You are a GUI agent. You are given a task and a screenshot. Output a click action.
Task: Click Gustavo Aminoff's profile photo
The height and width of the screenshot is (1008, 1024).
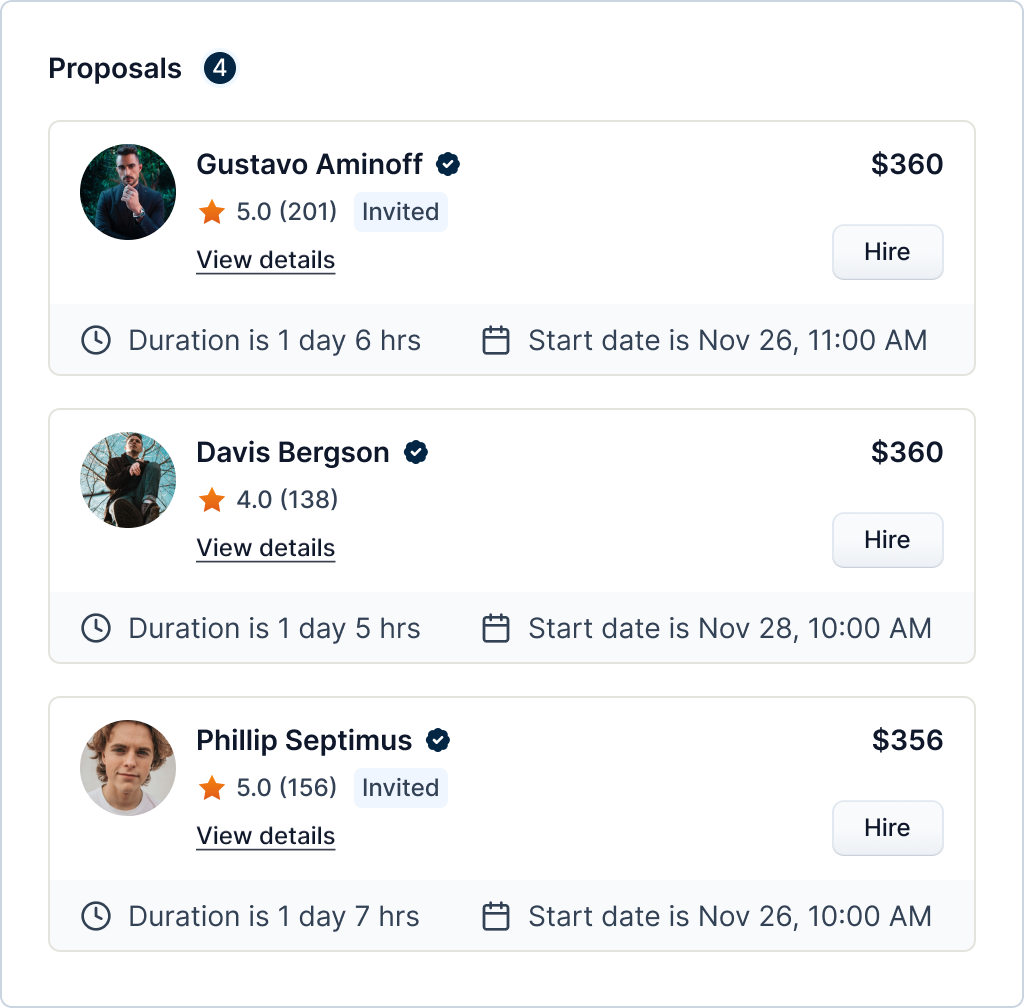pyautogui.click(x=128, y=192)
